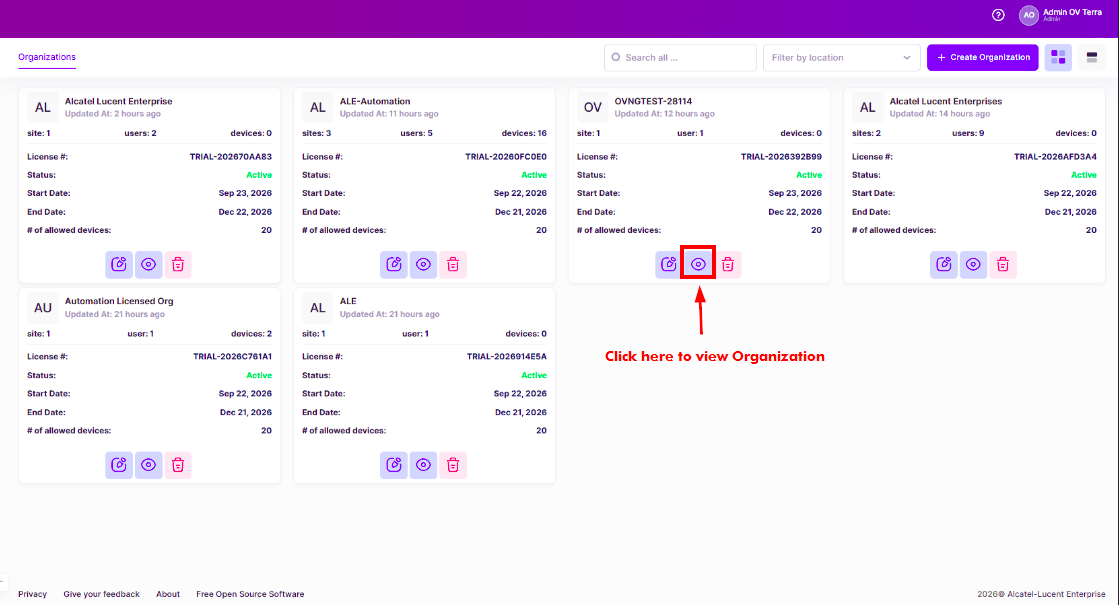Edit the Automation Licensed Org
This screenshot has width=1119, height=605.
coord(119,465)
